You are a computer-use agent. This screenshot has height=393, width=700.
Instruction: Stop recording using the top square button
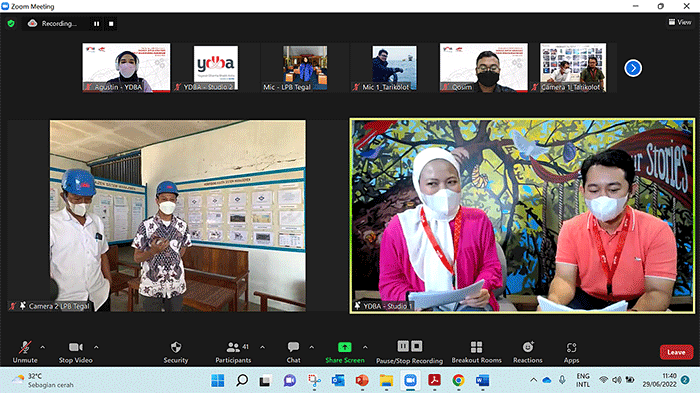111,24
